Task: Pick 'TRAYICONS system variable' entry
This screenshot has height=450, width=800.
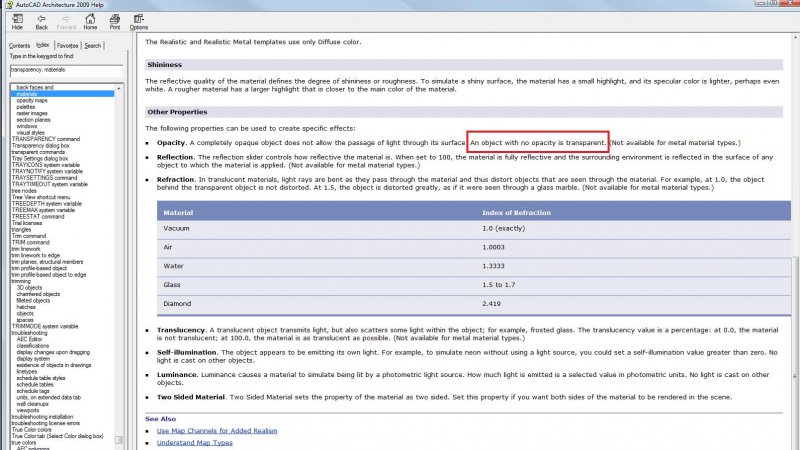Action: click(x=45, y=165)
